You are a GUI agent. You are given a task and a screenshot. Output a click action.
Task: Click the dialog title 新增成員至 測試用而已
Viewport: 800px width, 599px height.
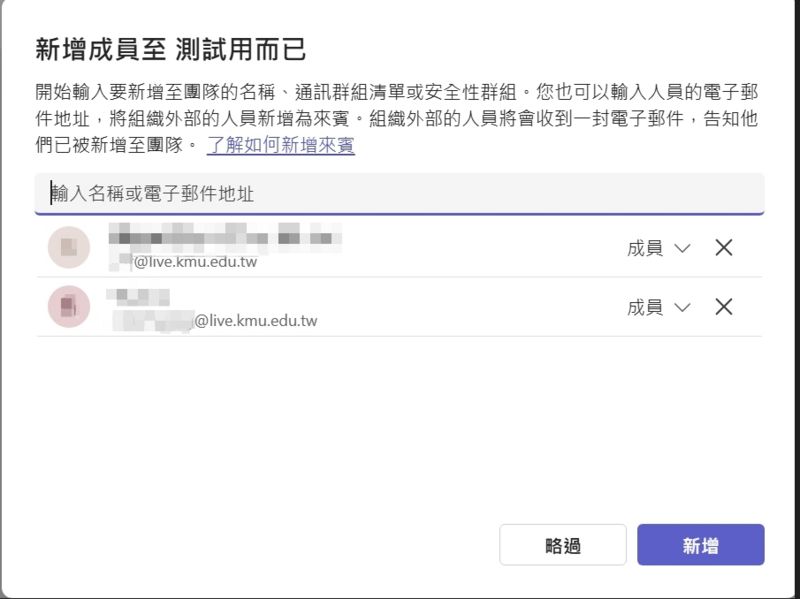click(170, 49)
